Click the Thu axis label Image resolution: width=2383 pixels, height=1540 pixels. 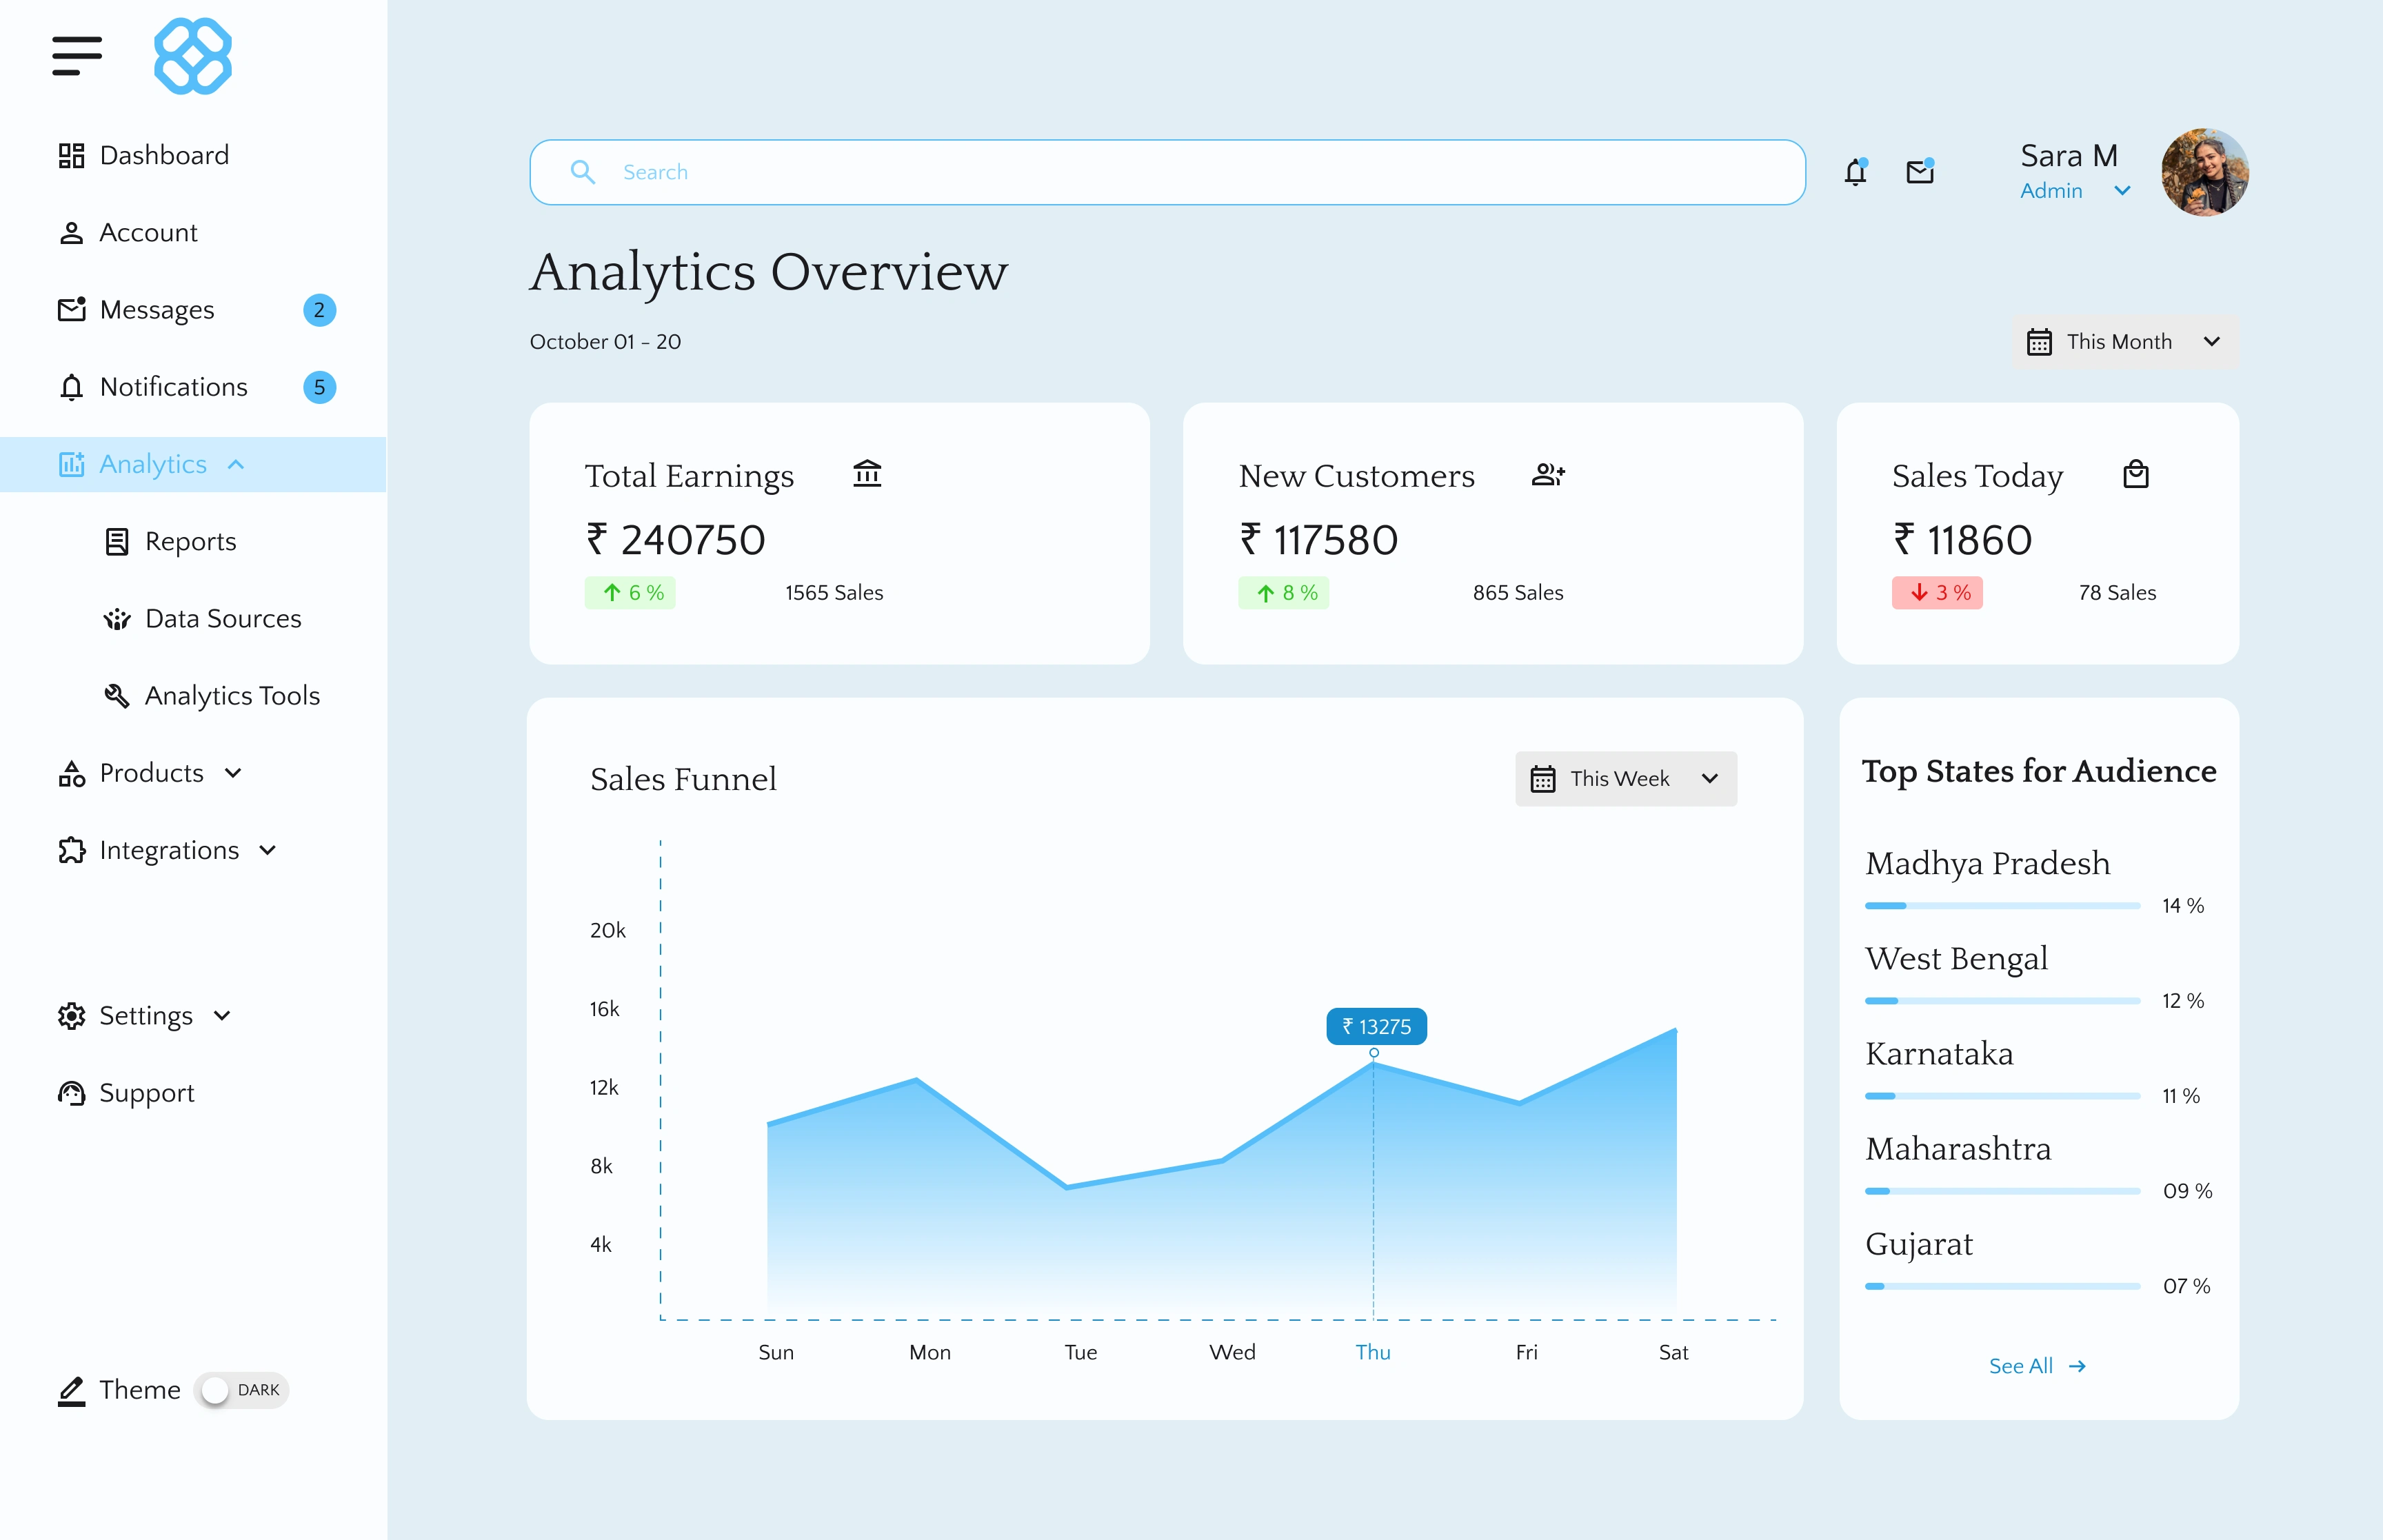[1373, 1352]
